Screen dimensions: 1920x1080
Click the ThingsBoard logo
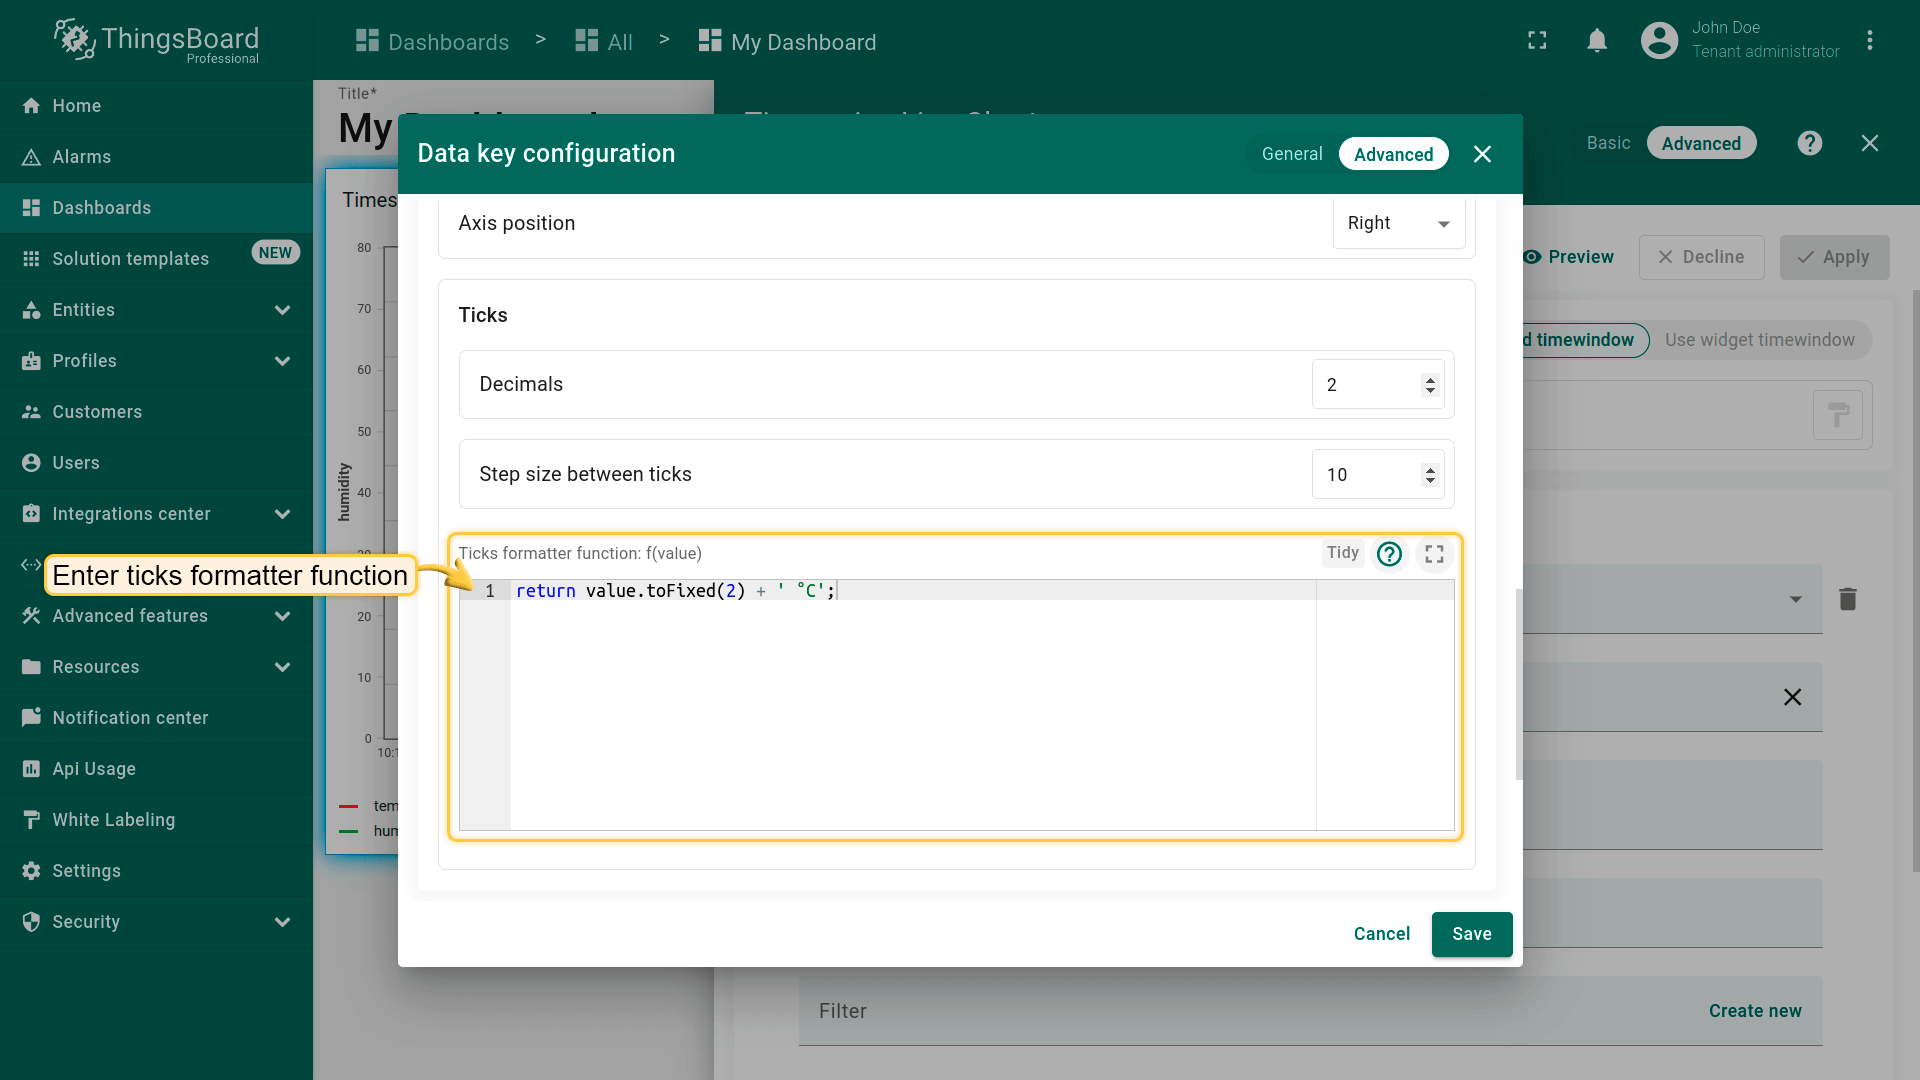tap(157, 41)
